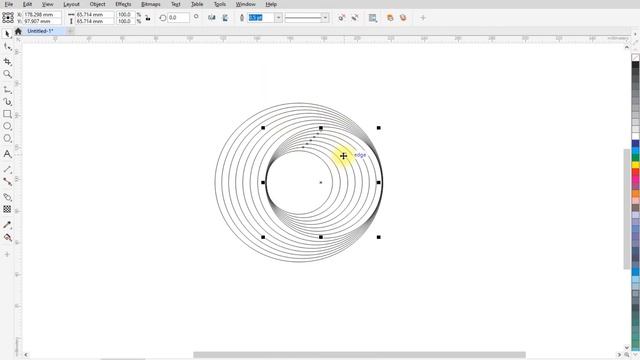Select the Zoom tool in toolbox
The width and height of the screenshot is (640, 360).
[x=7, y=74]
